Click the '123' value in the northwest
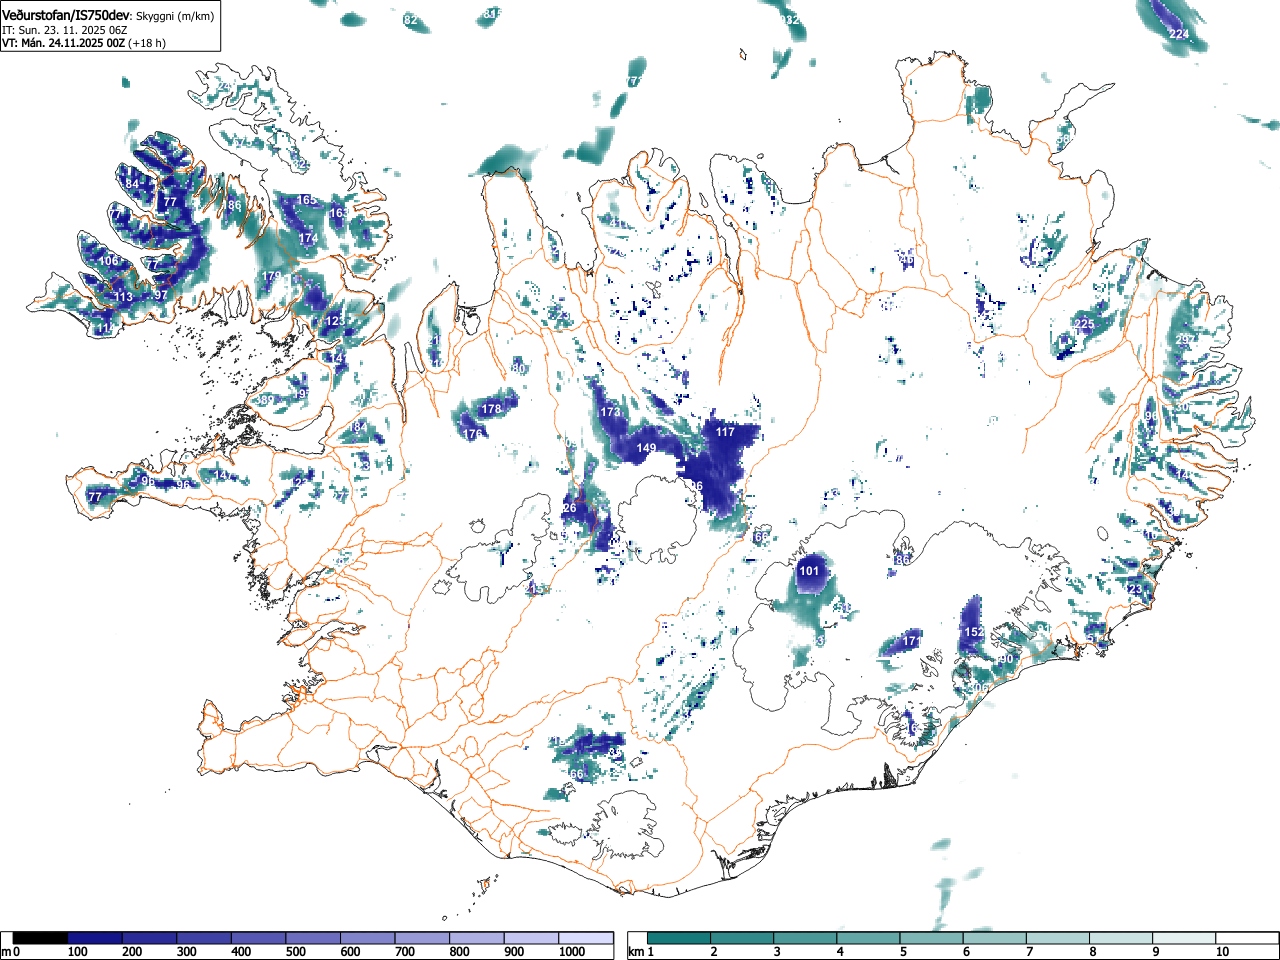 coord(335,321)
